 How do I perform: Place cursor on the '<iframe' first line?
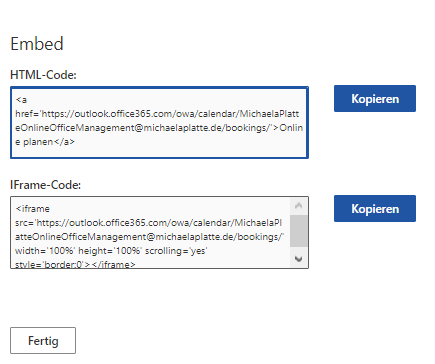pyautogui.click(x=33, y=209)
